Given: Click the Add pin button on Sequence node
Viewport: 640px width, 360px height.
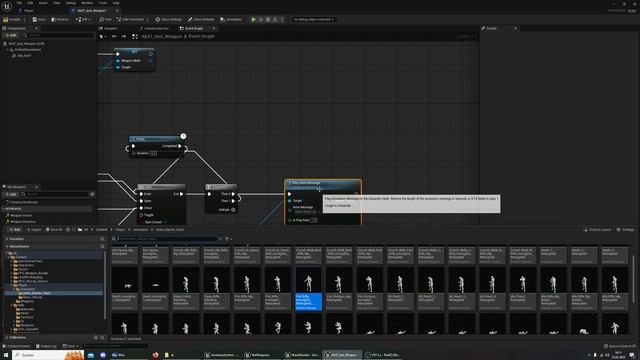Looking at the screenshot, I should pyautogui.click(x=227, y=209).
